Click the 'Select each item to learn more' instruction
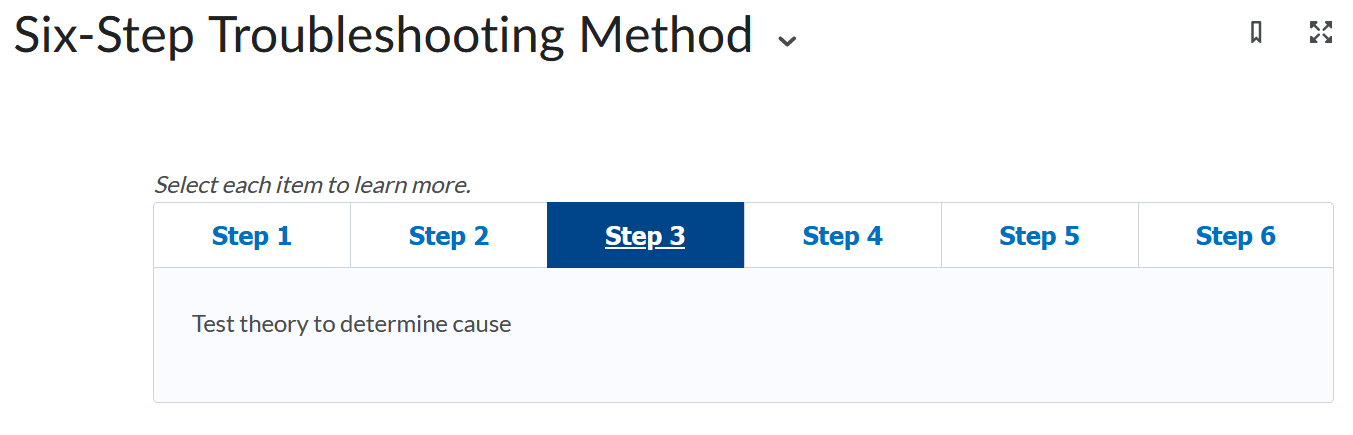The height and width of the screenshot is (435, 1353). coord(312,185)
